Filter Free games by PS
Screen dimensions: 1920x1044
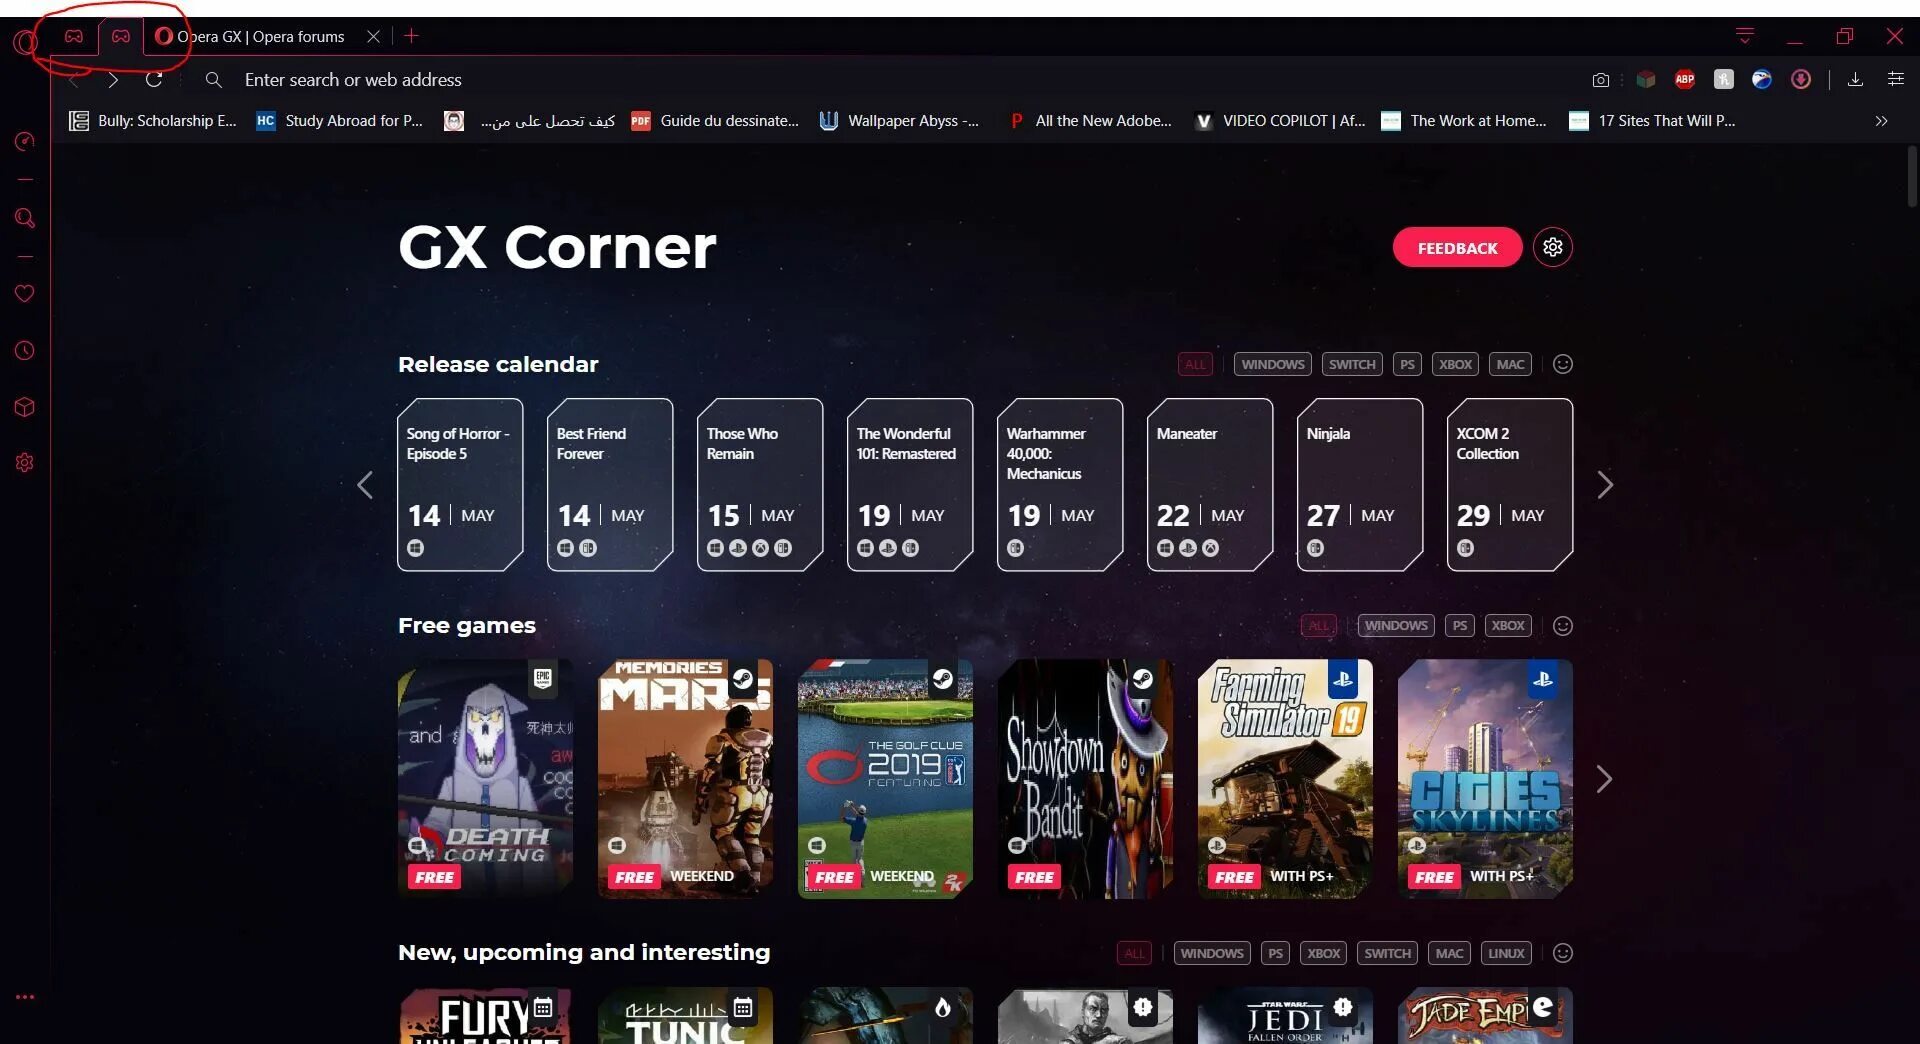point(1460,626)
